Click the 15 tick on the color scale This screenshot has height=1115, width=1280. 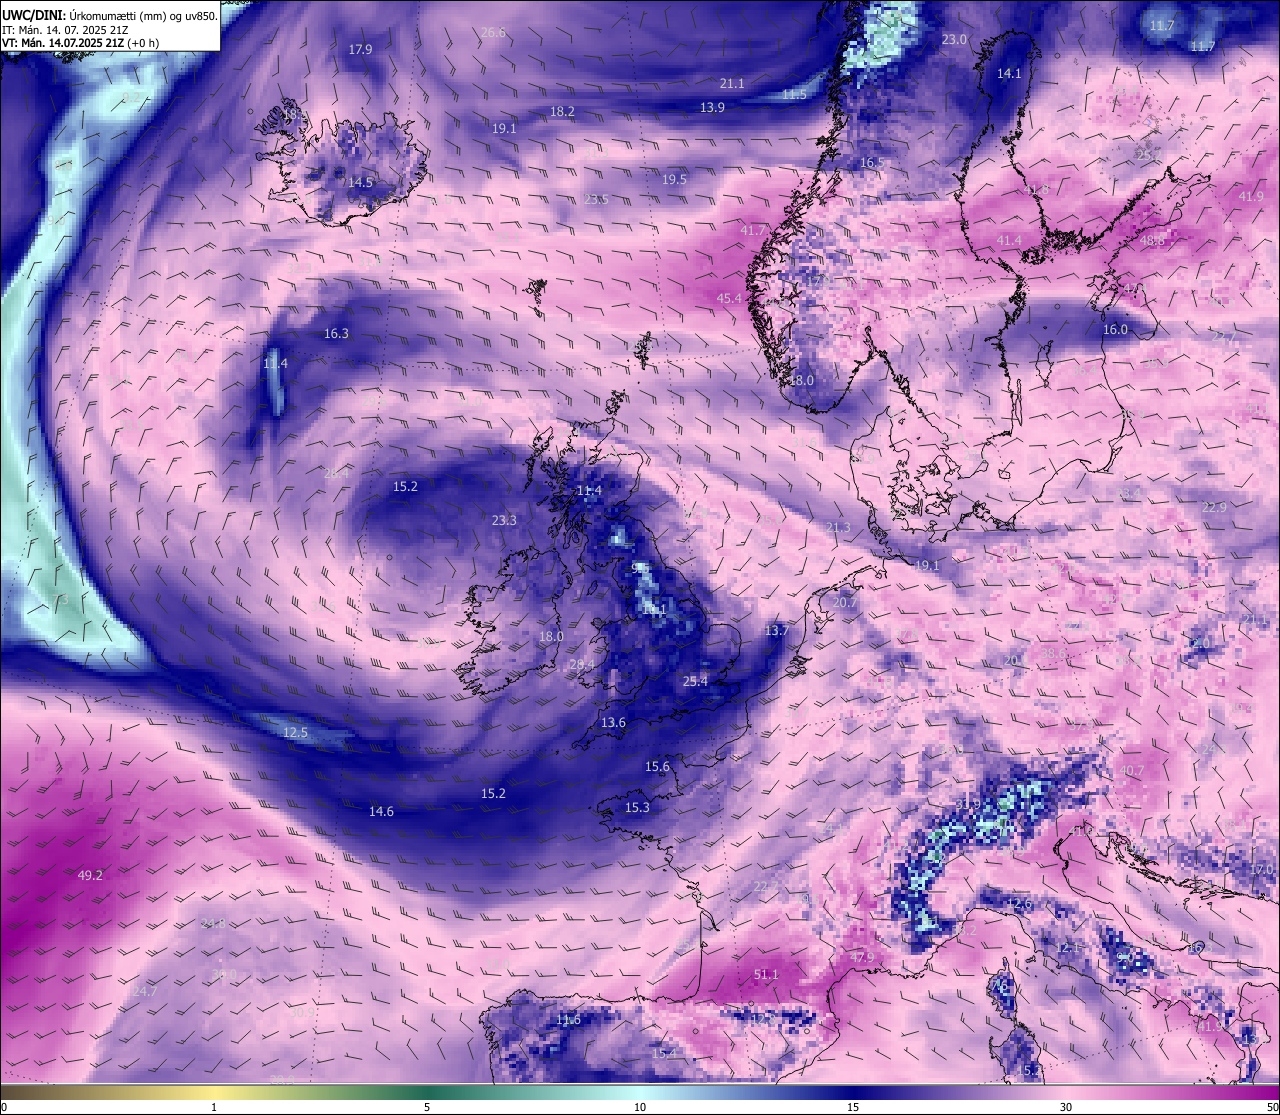(853, 1106)
